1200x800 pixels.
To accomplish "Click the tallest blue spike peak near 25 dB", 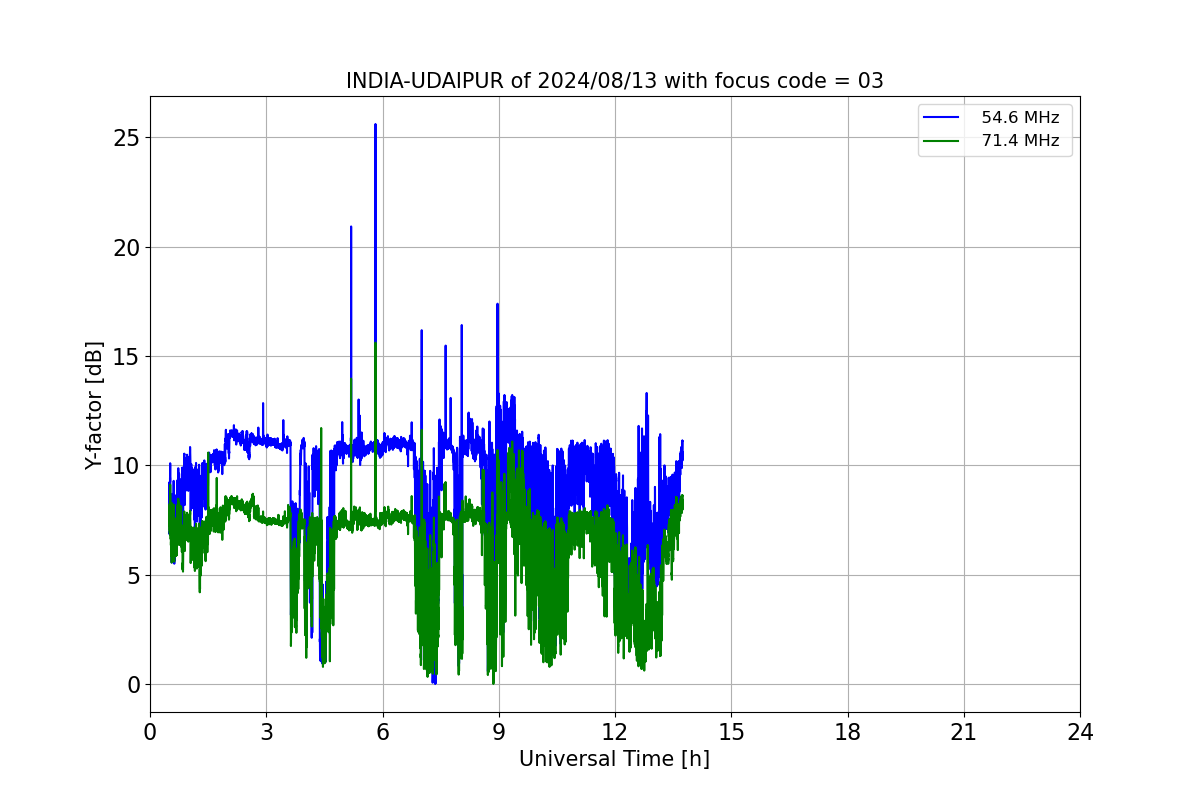I will [x=375, y=126].
